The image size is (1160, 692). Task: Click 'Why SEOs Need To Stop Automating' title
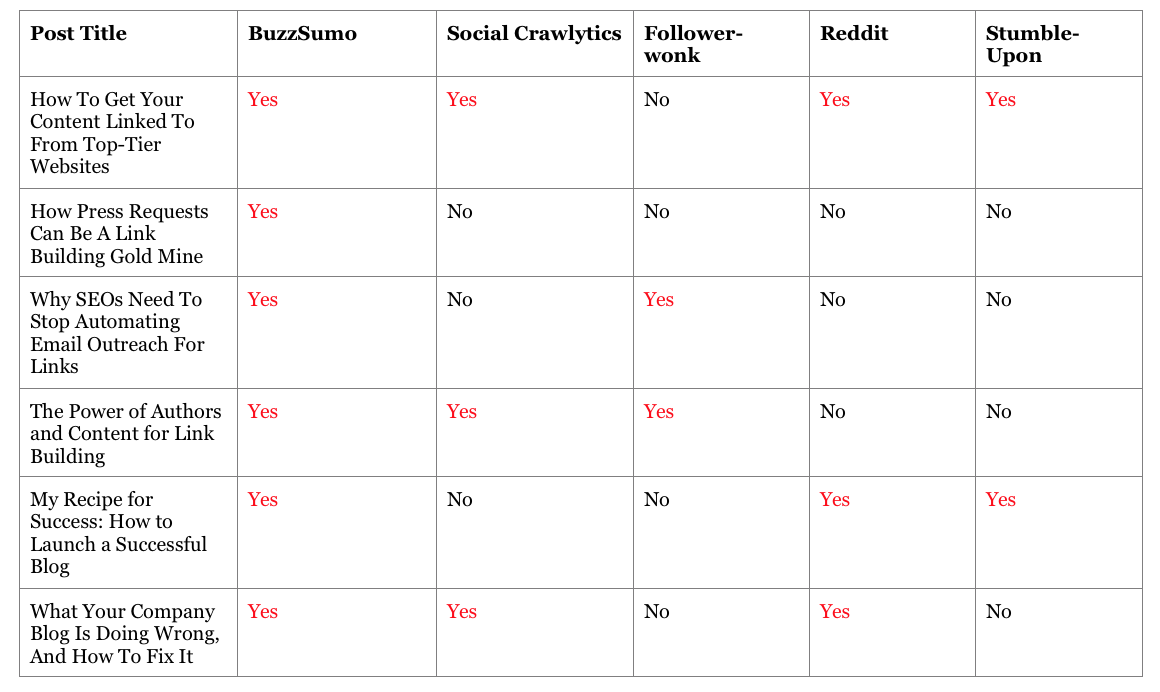point(117,332)
